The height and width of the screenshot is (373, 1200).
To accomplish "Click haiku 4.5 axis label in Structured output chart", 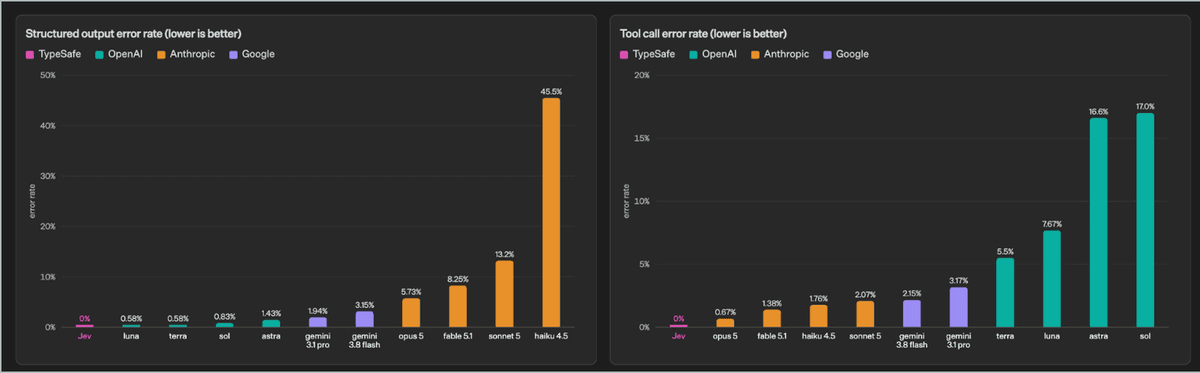I will pos(551,338).
